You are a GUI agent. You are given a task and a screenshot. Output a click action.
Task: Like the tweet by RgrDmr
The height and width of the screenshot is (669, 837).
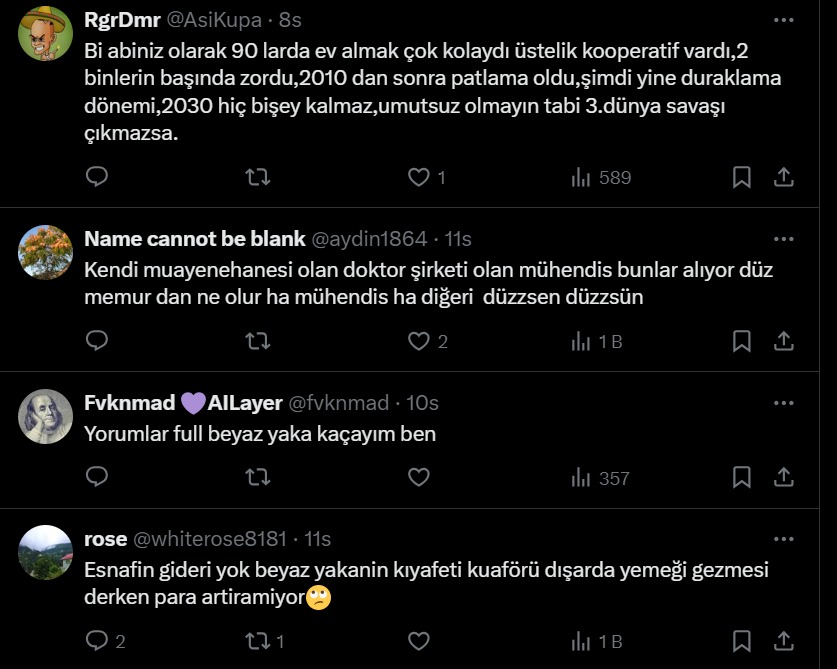coord(419,177)
